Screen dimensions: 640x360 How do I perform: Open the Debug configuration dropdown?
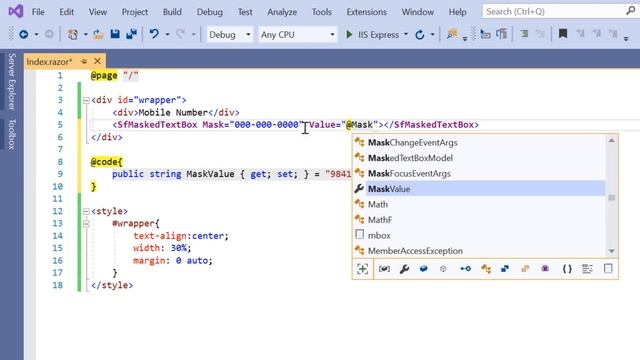(x=230, y=35)
